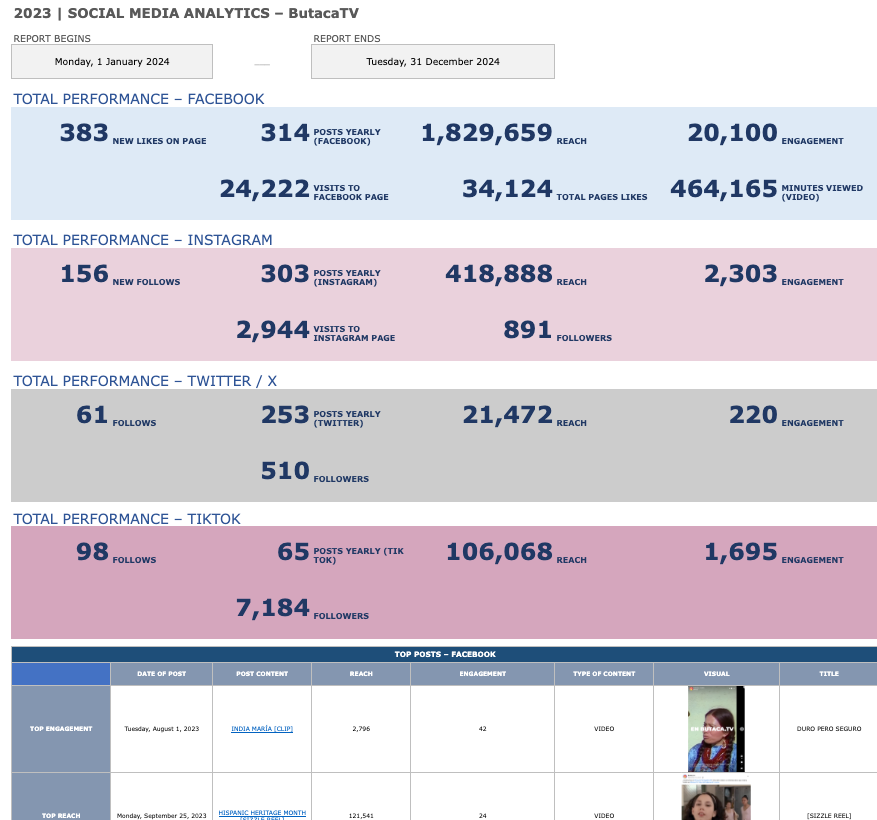Select the report title "2023 | SOCIAL MEDIA ANALYTICS – ButacaTV"
The image size is (877, 820).
(x=186, y=13)
